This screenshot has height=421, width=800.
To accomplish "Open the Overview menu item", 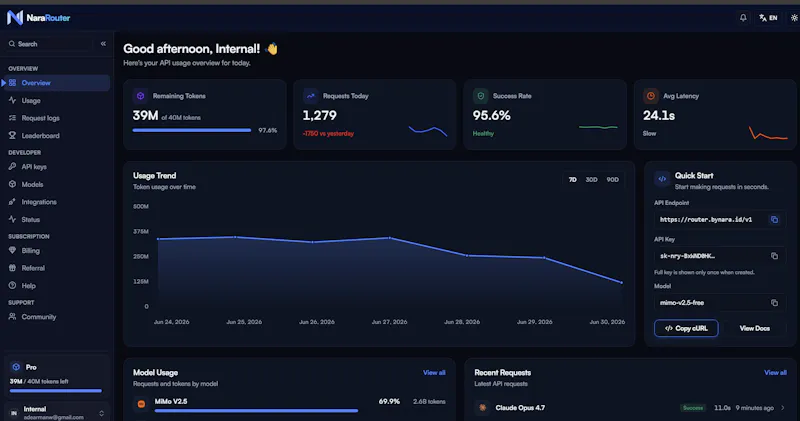I will pos(56,83).
